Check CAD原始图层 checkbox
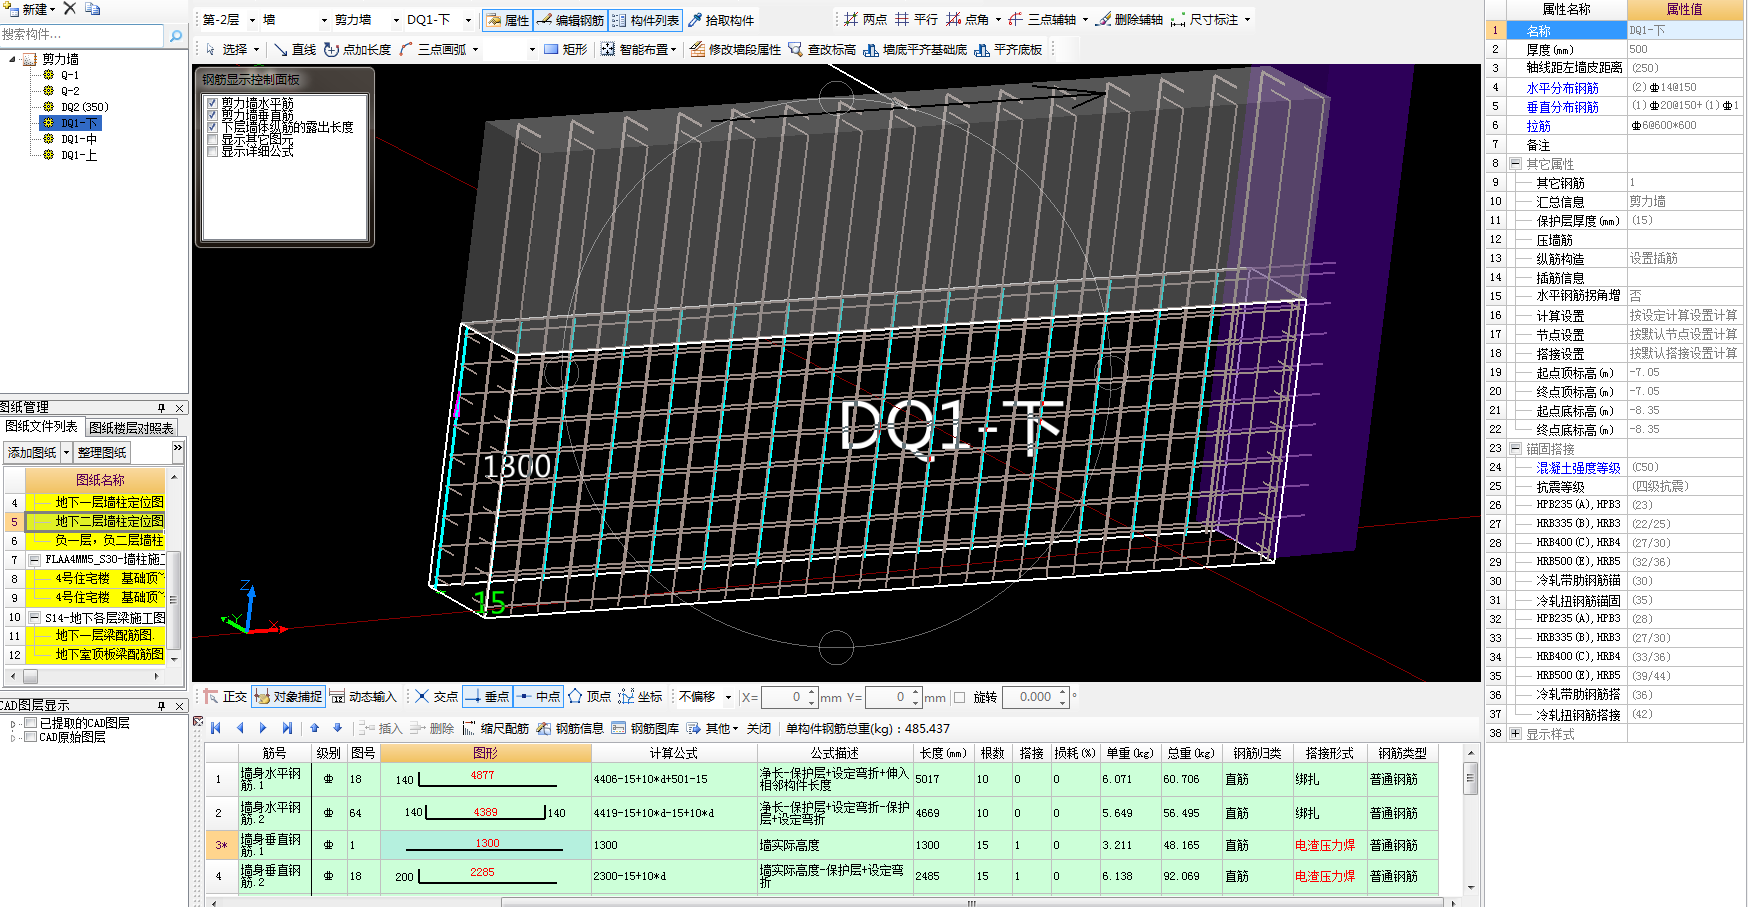Image resolution: width=1748 pixels, height=907 pixels. point(31,737)
